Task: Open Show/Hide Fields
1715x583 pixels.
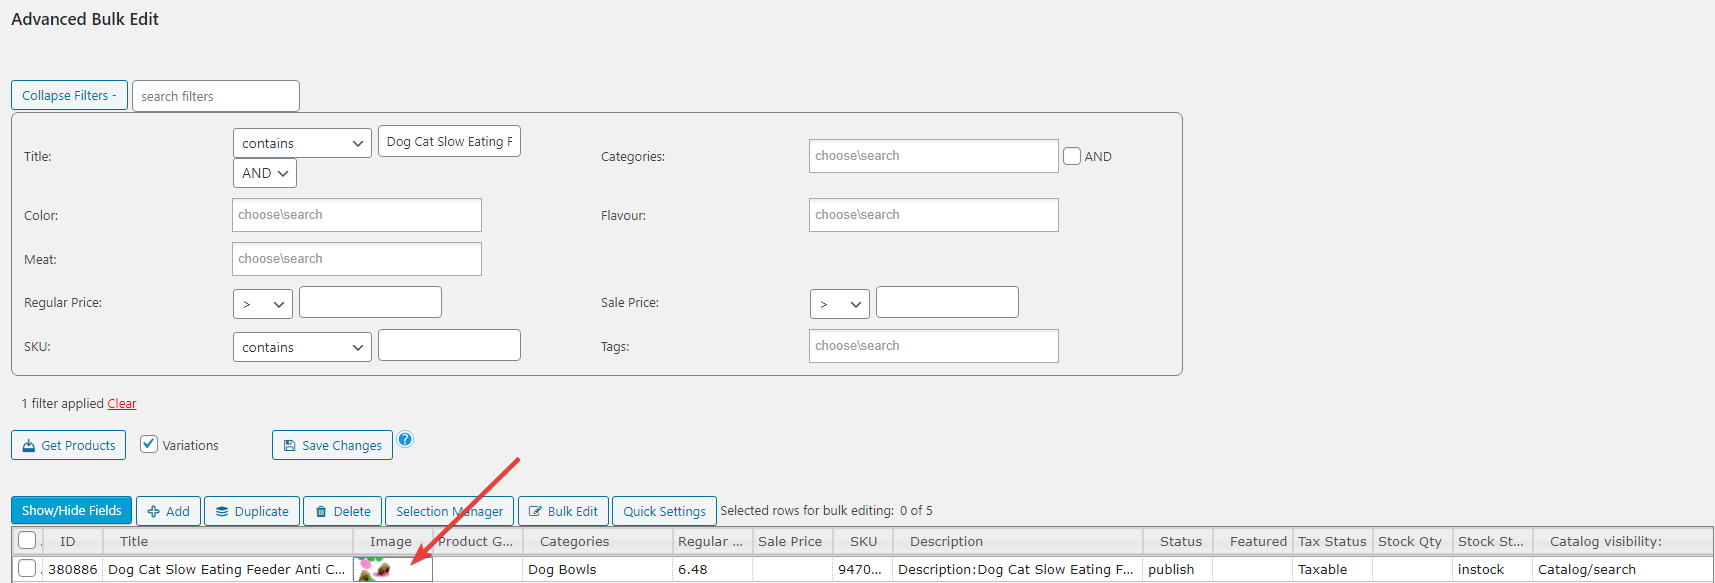Action: tap(71, 510)
